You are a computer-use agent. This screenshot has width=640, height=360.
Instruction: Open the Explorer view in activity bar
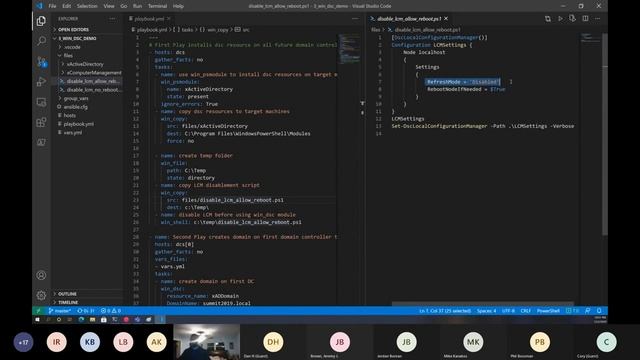(x=41, y=21)
